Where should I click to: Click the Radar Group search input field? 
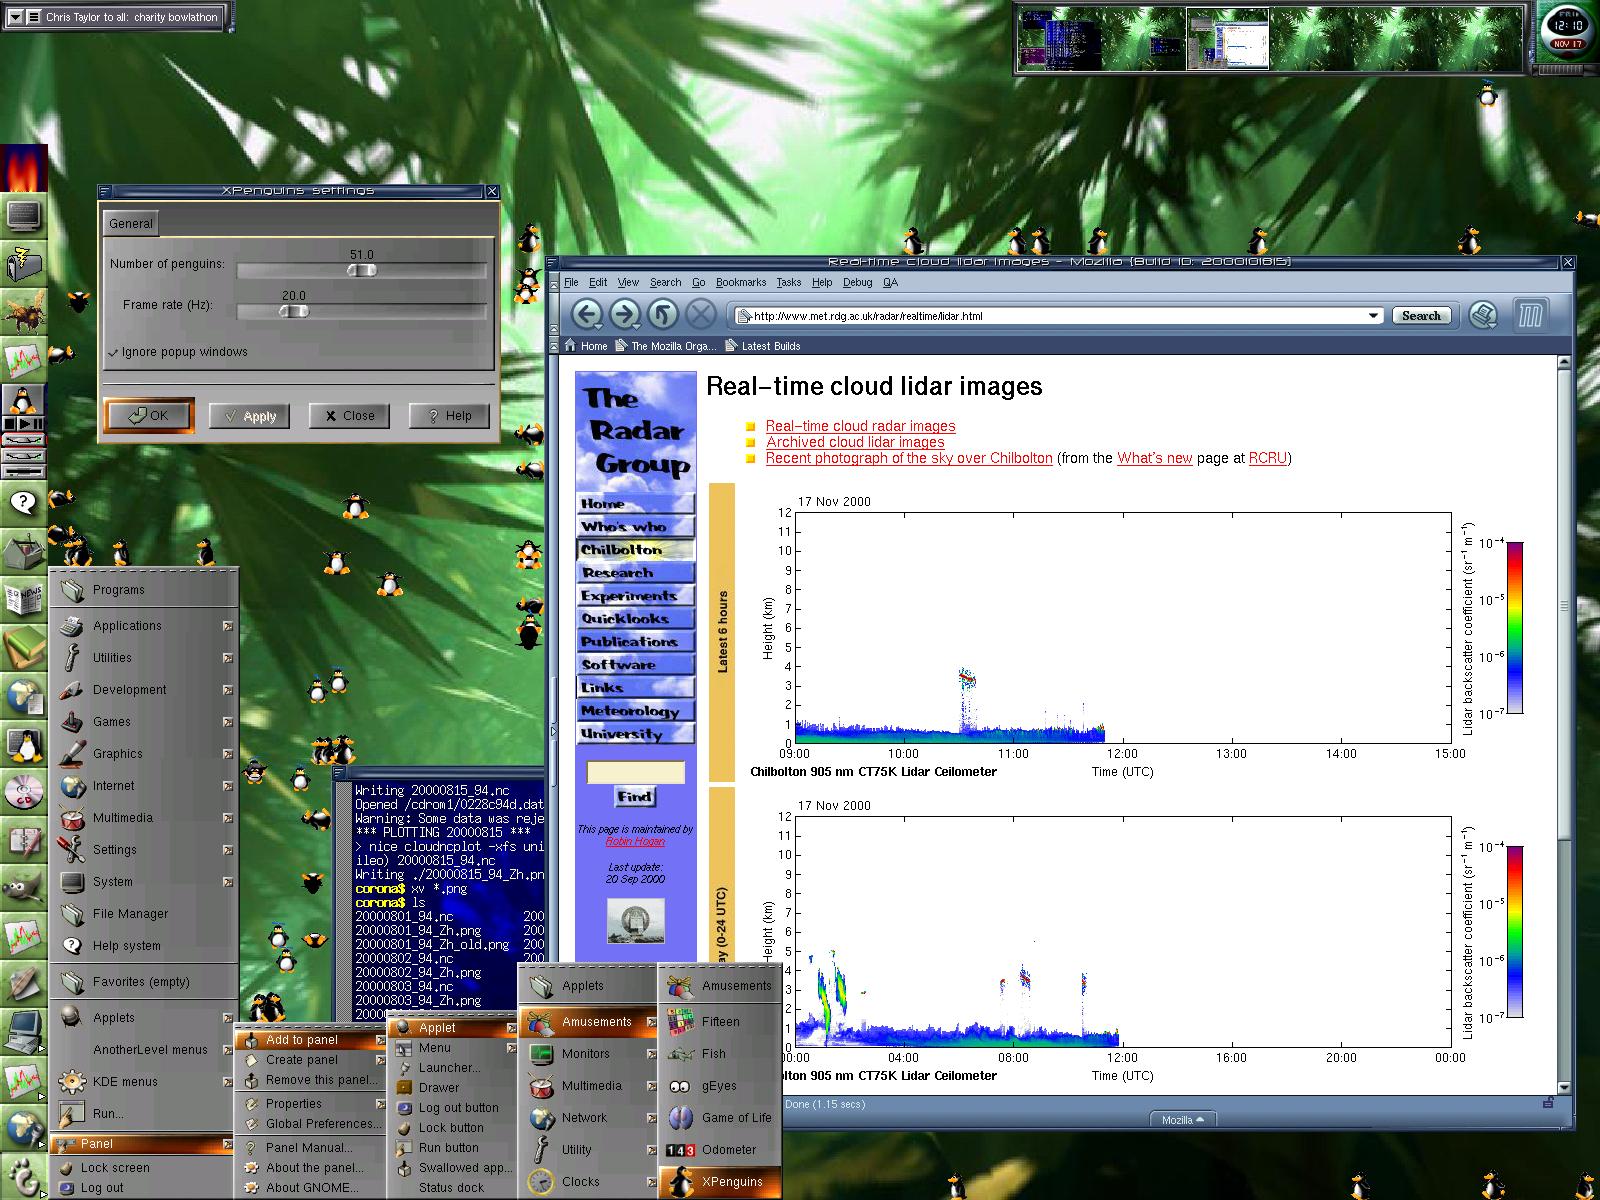(635, 772)
